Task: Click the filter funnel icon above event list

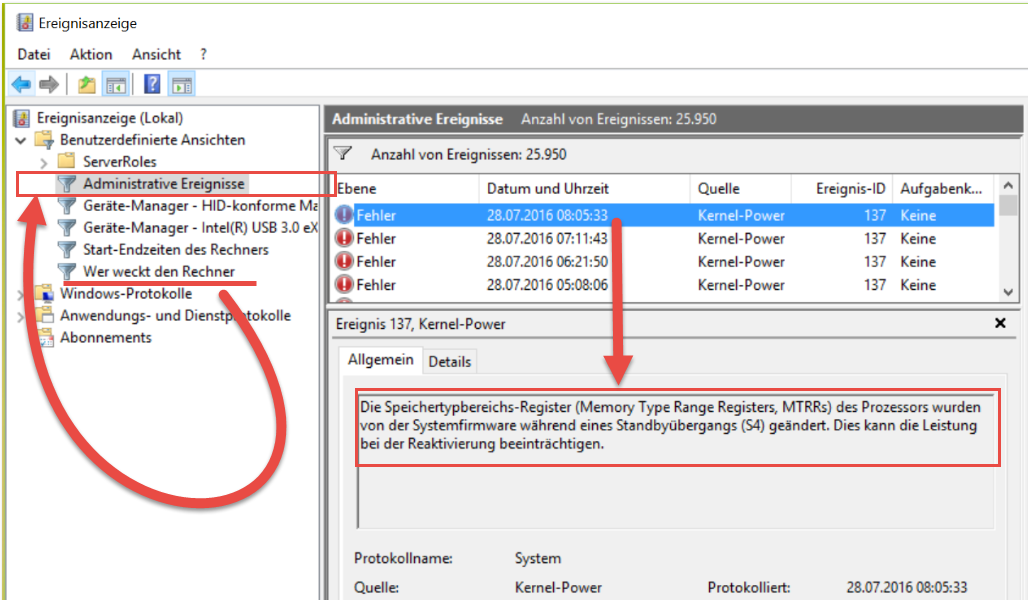Action: click(x=344, y=154)
